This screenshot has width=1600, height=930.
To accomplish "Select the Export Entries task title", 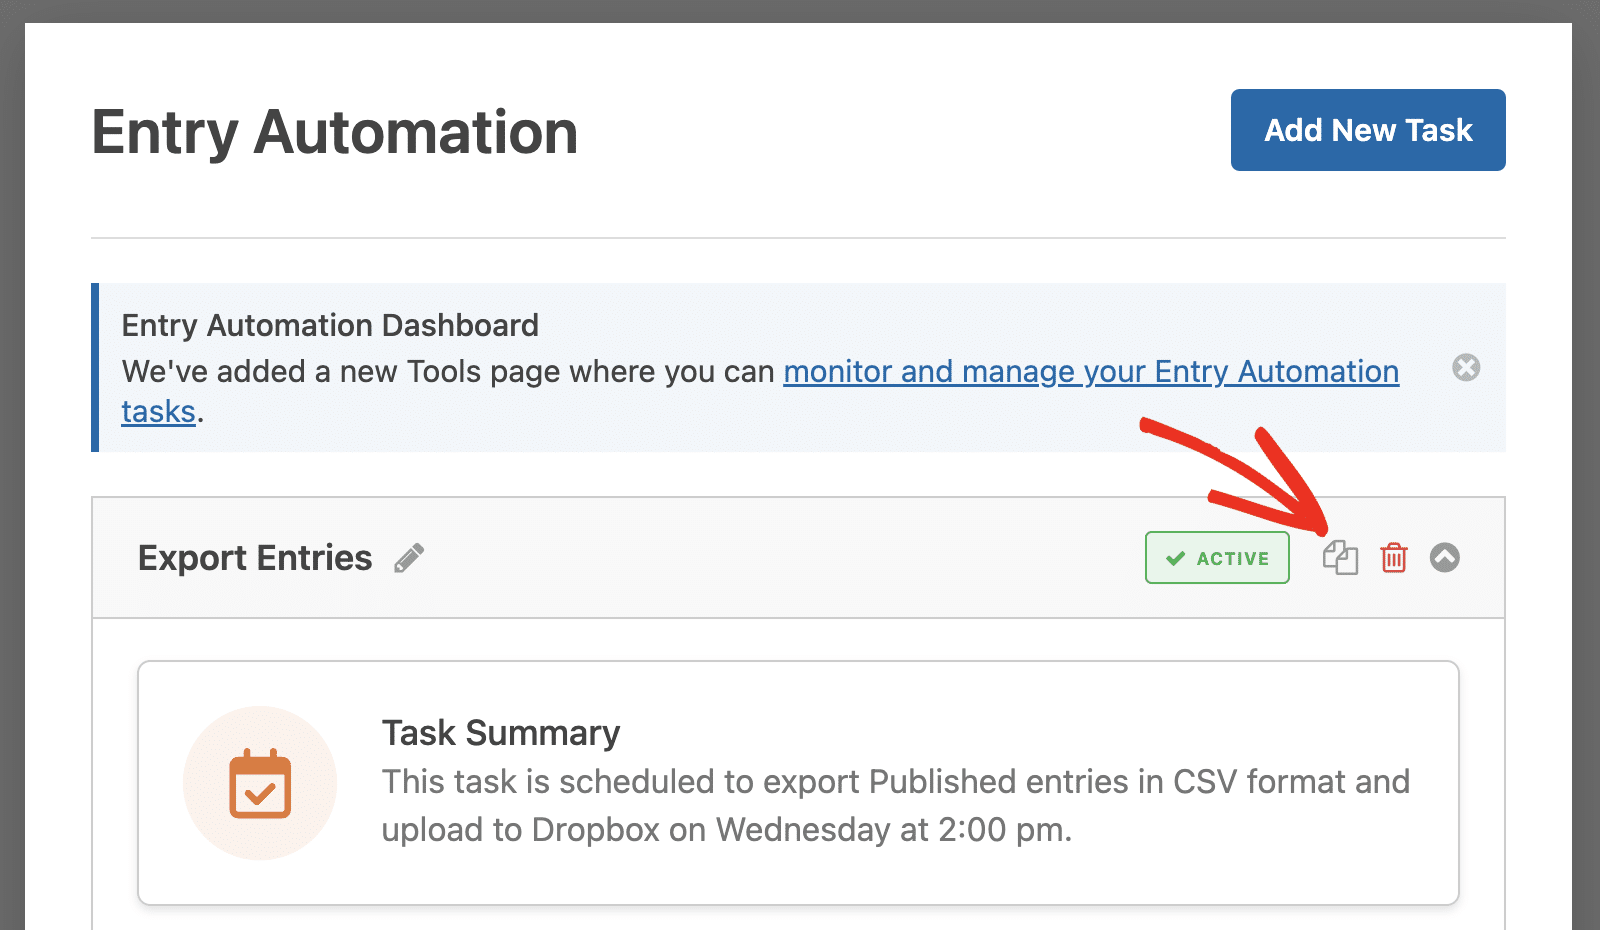I will (x=255, y=558).
